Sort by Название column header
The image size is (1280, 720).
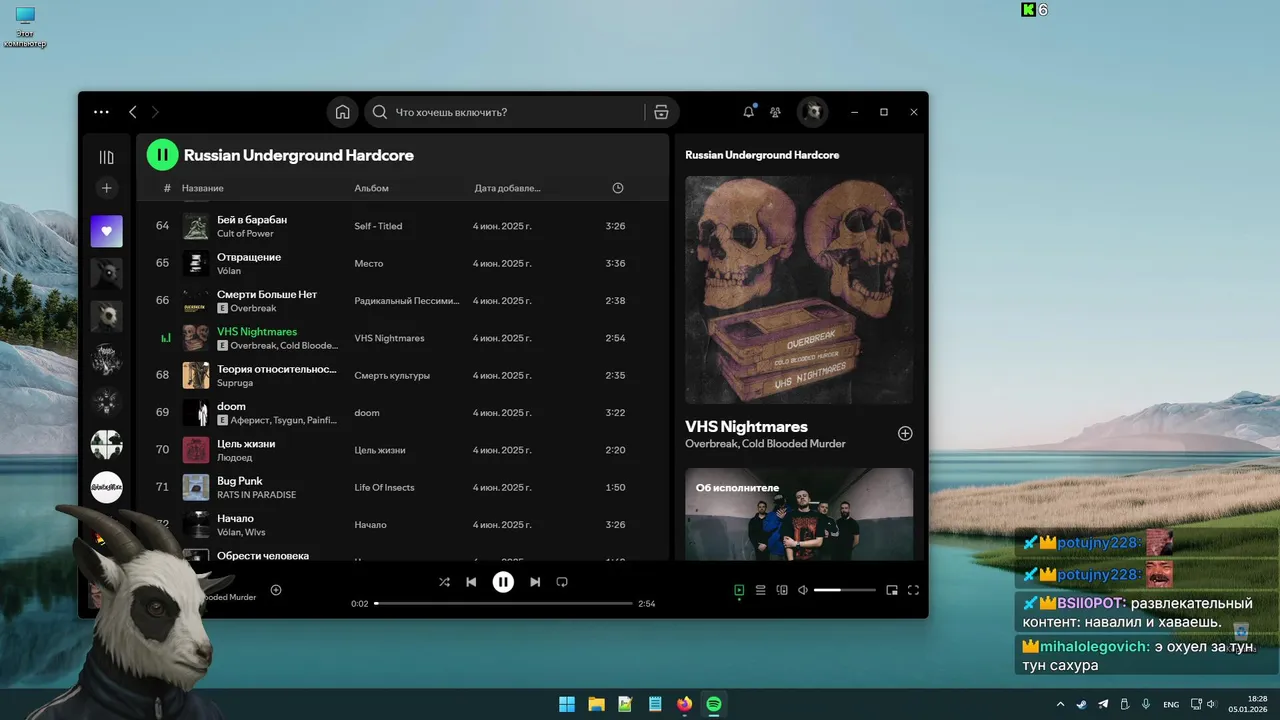click(203, 188)
